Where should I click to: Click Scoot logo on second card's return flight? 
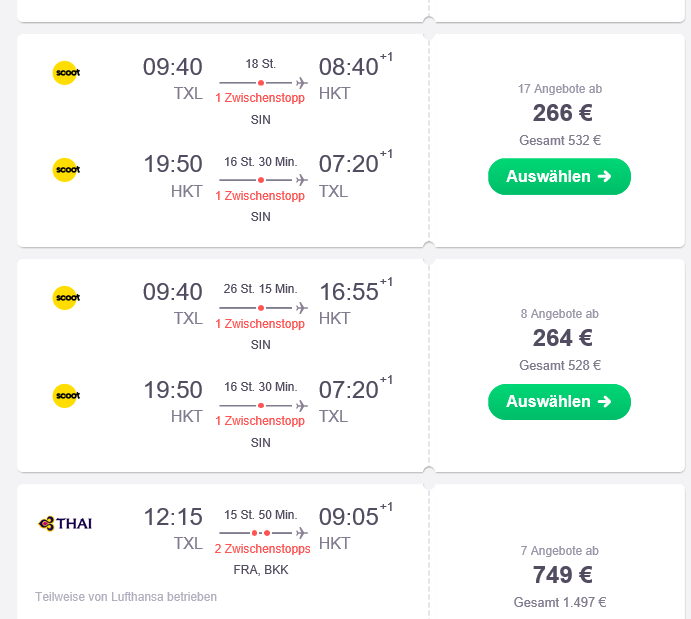67,395
